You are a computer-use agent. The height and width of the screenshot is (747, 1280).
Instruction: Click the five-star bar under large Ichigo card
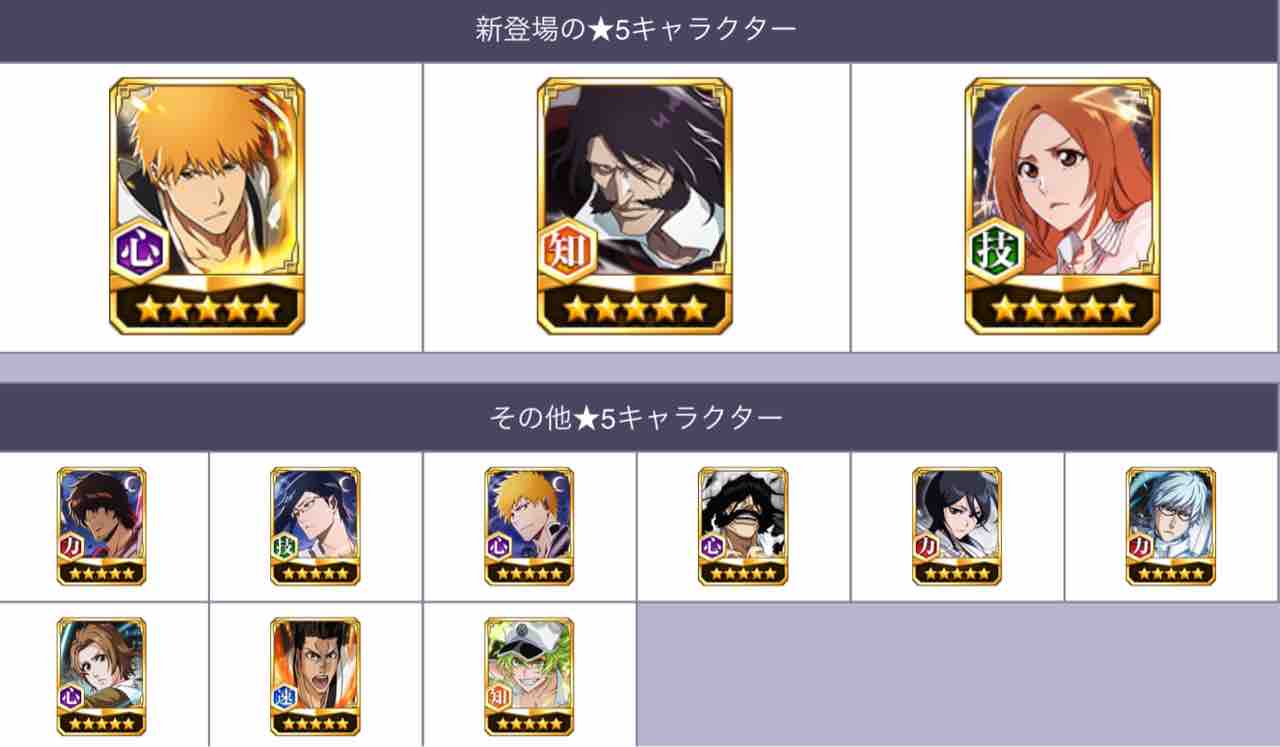point(207,308)
